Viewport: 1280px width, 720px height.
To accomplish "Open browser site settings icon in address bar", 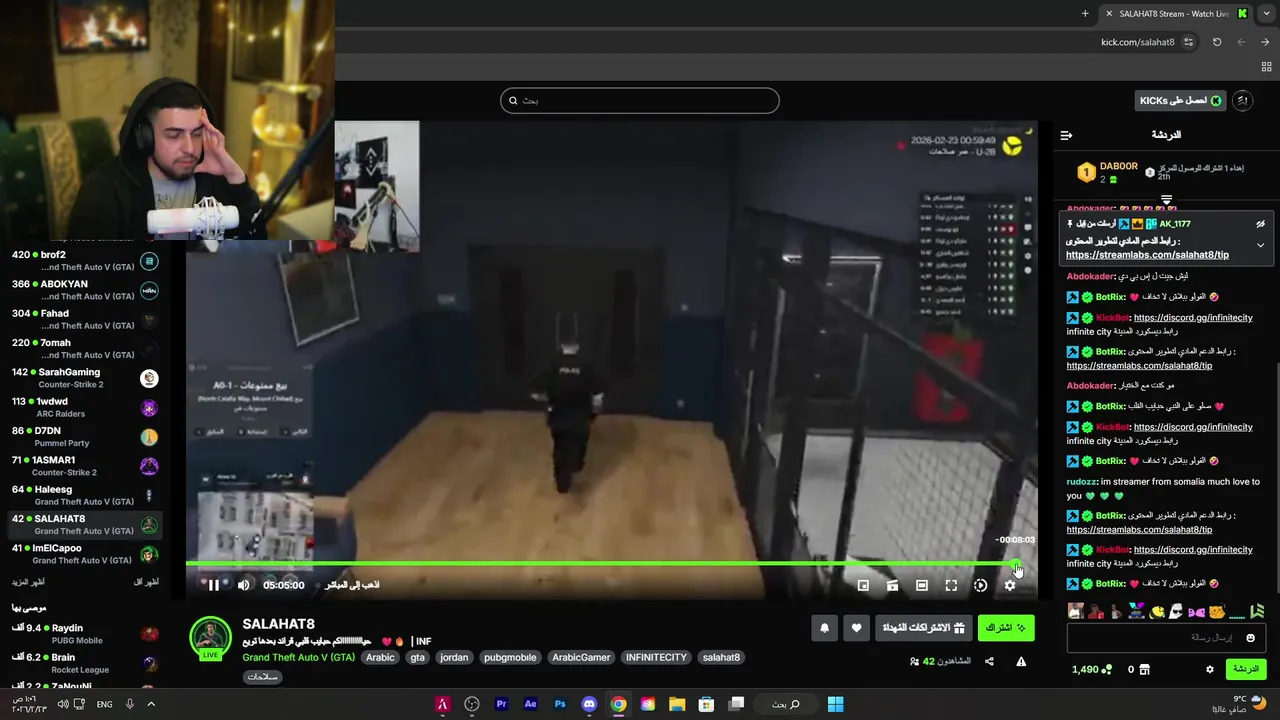I will click(x=1188, y=42).
